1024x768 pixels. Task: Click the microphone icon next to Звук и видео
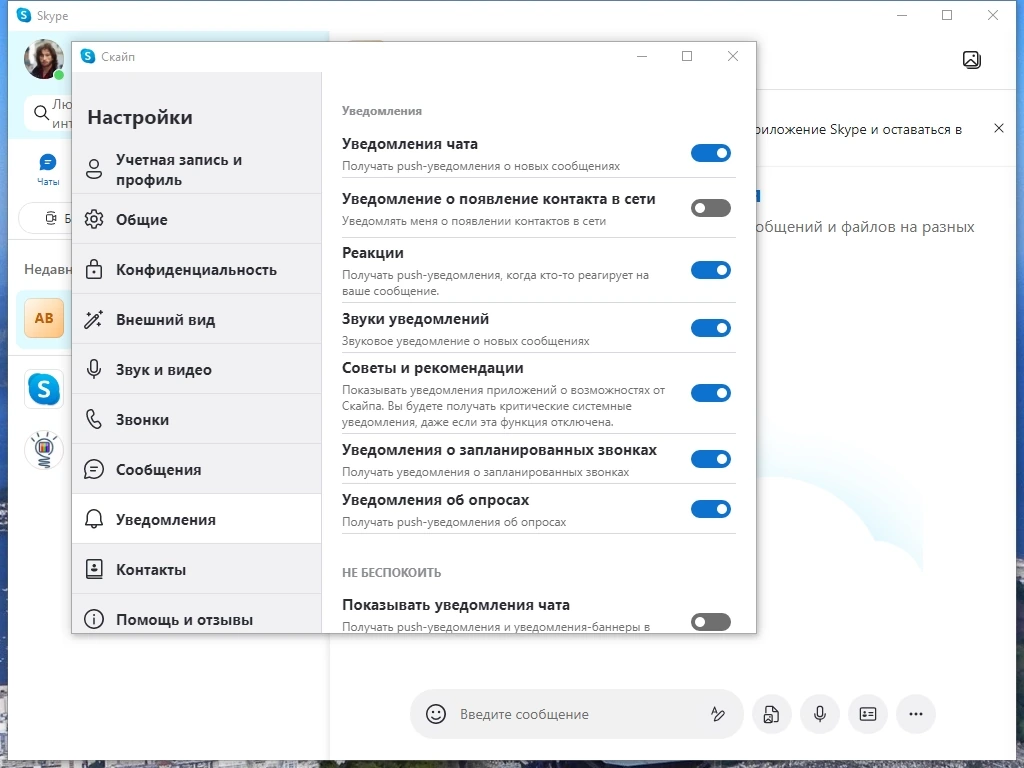(x=94, y=369)
